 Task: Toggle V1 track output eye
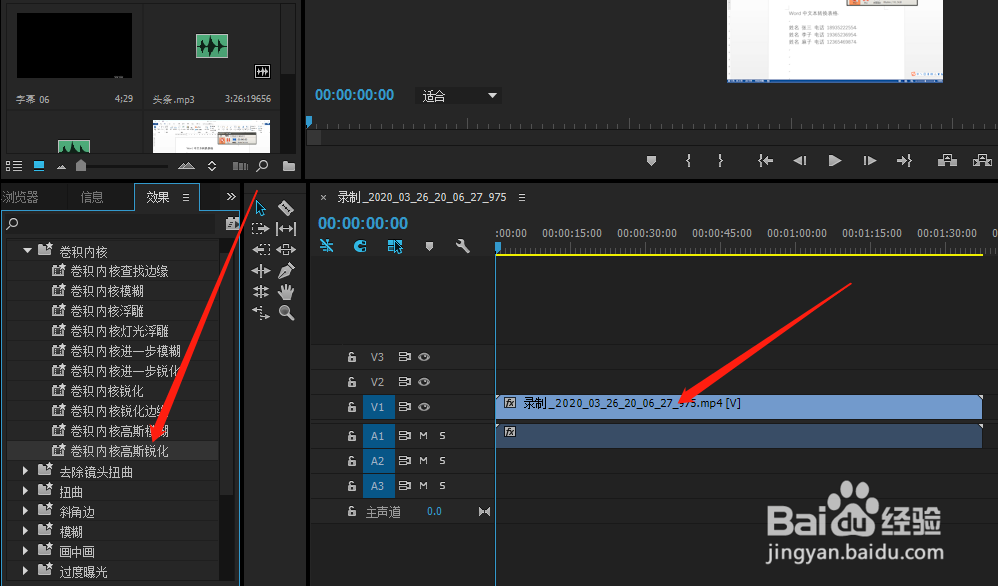tap(424, 407)
